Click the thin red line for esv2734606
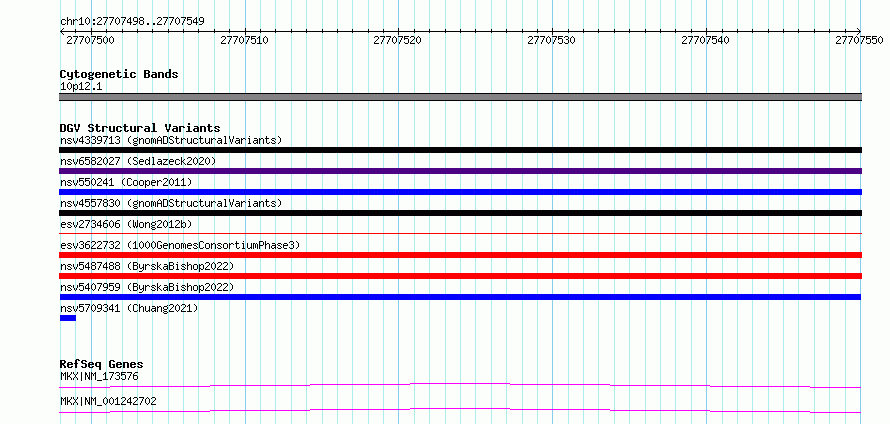Screen dimensions: 890x424 [x=460, y=233]
